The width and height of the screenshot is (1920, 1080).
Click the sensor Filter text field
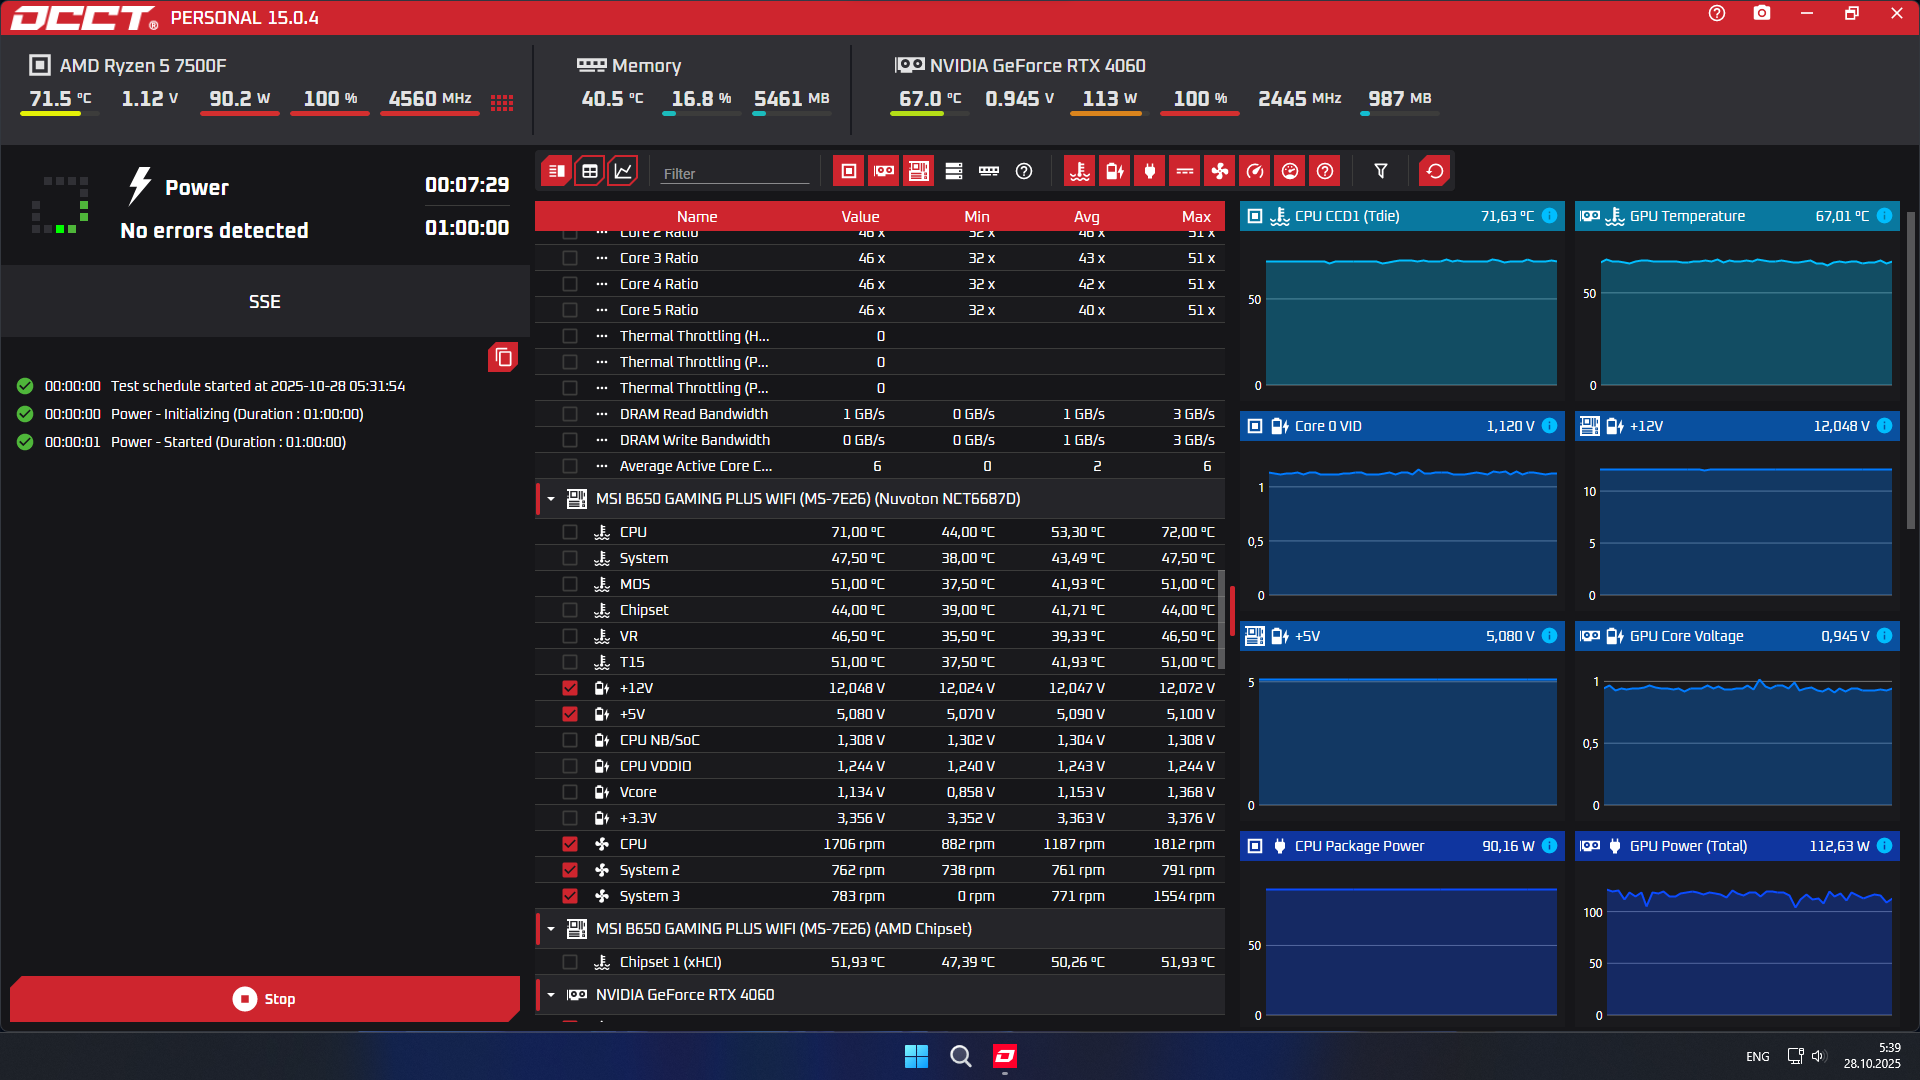coord(735,173)
